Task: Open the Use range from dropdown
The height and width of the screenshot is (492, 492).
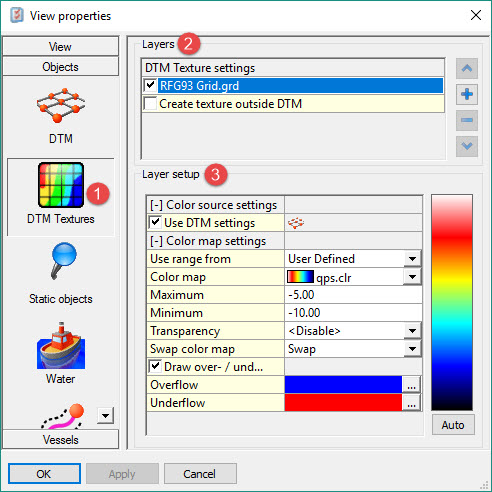Action: (x=412, y=259)
